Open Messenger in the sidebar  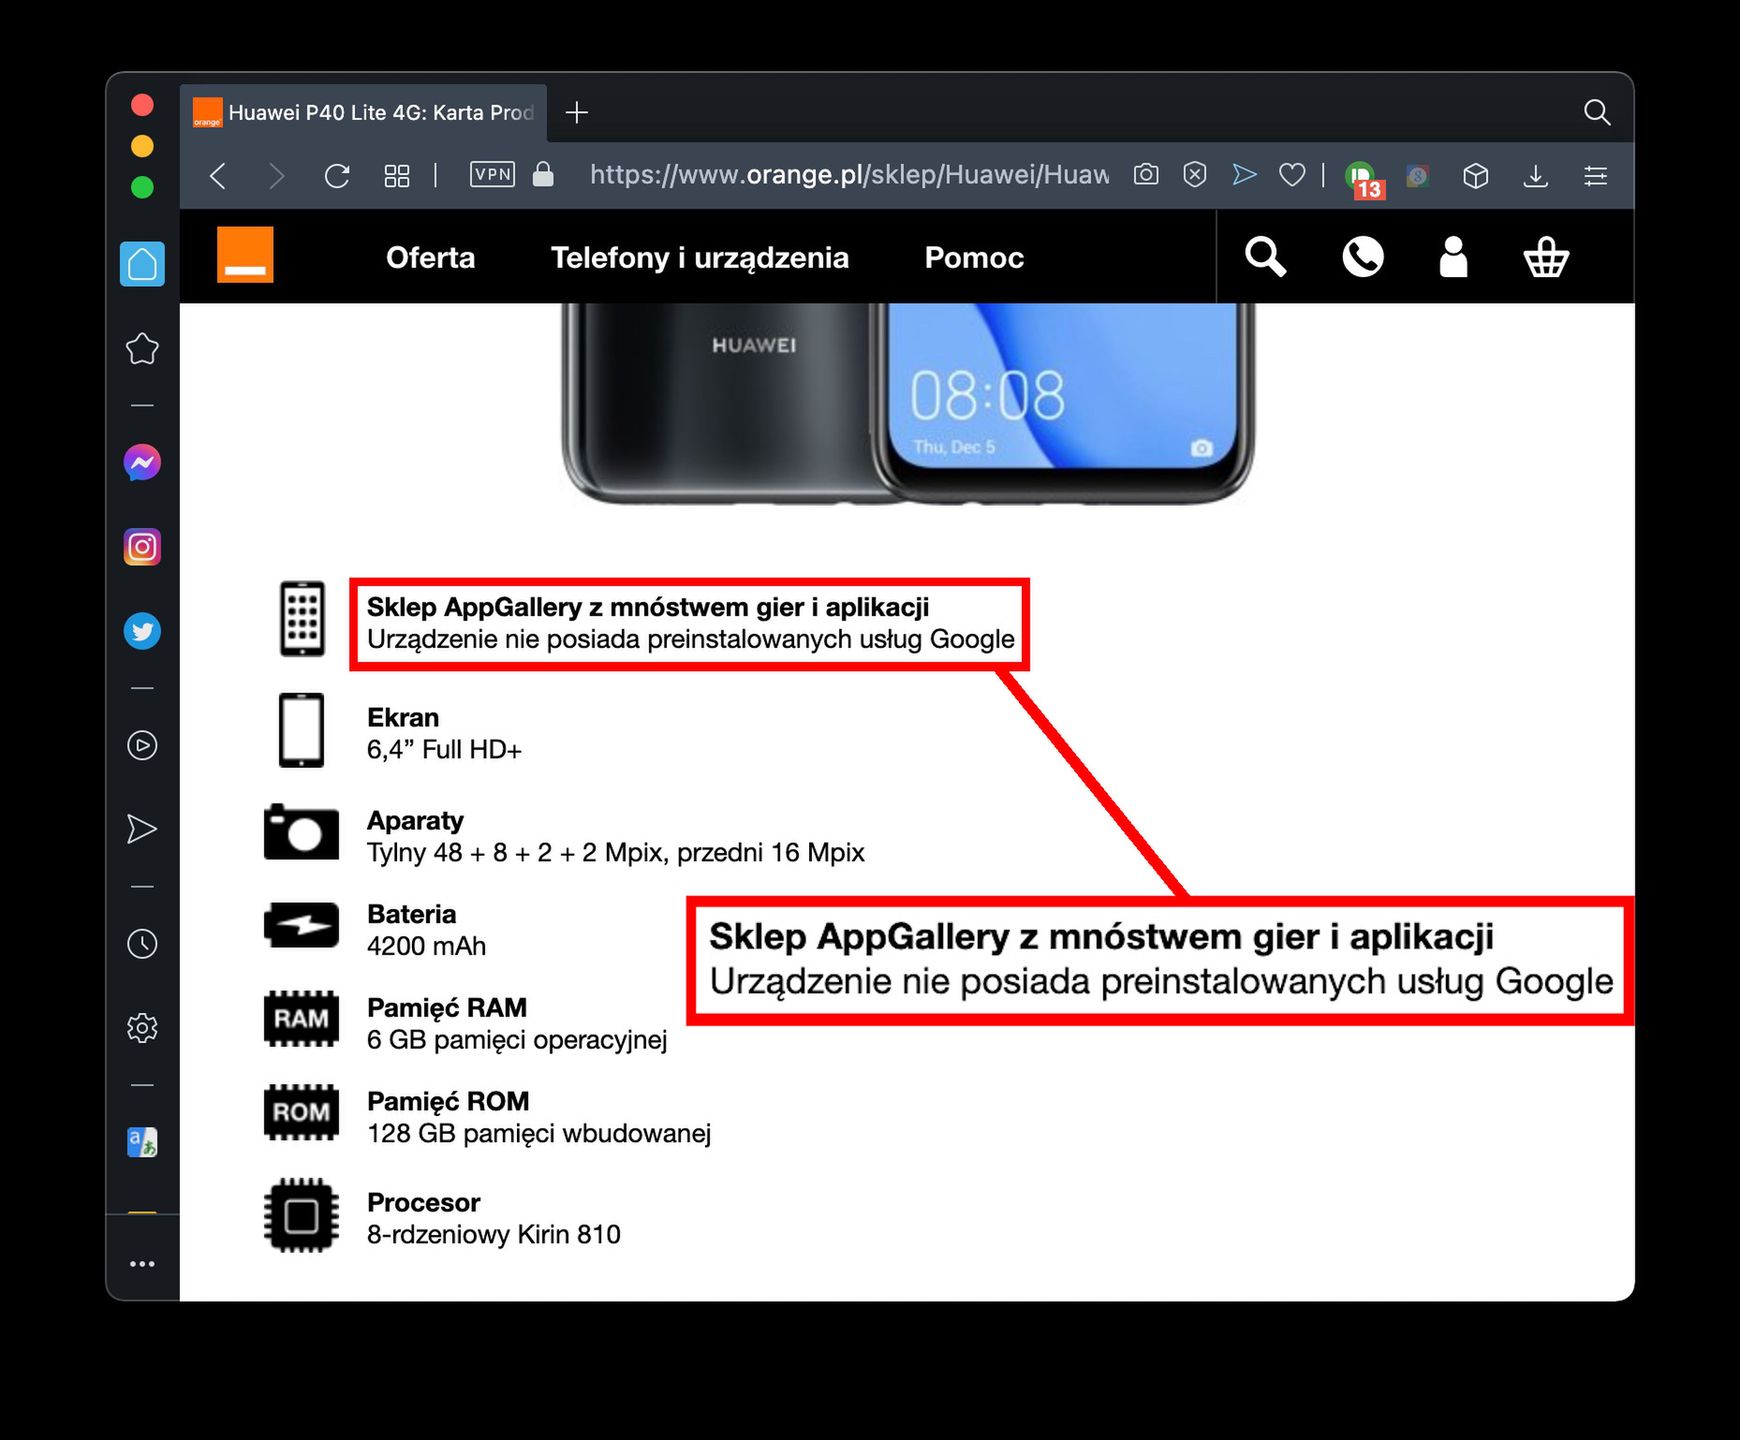click(142, 462)
